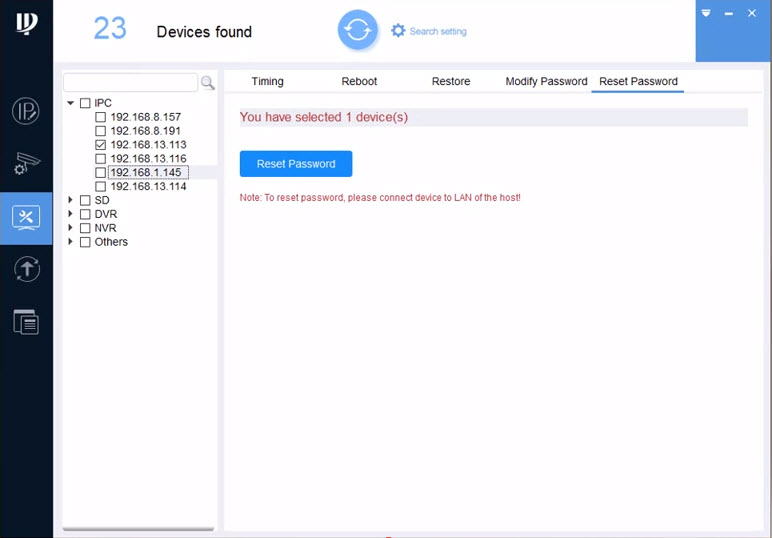
Task: Open the camera Device Config sidebar icon
Action: point(26,165)
